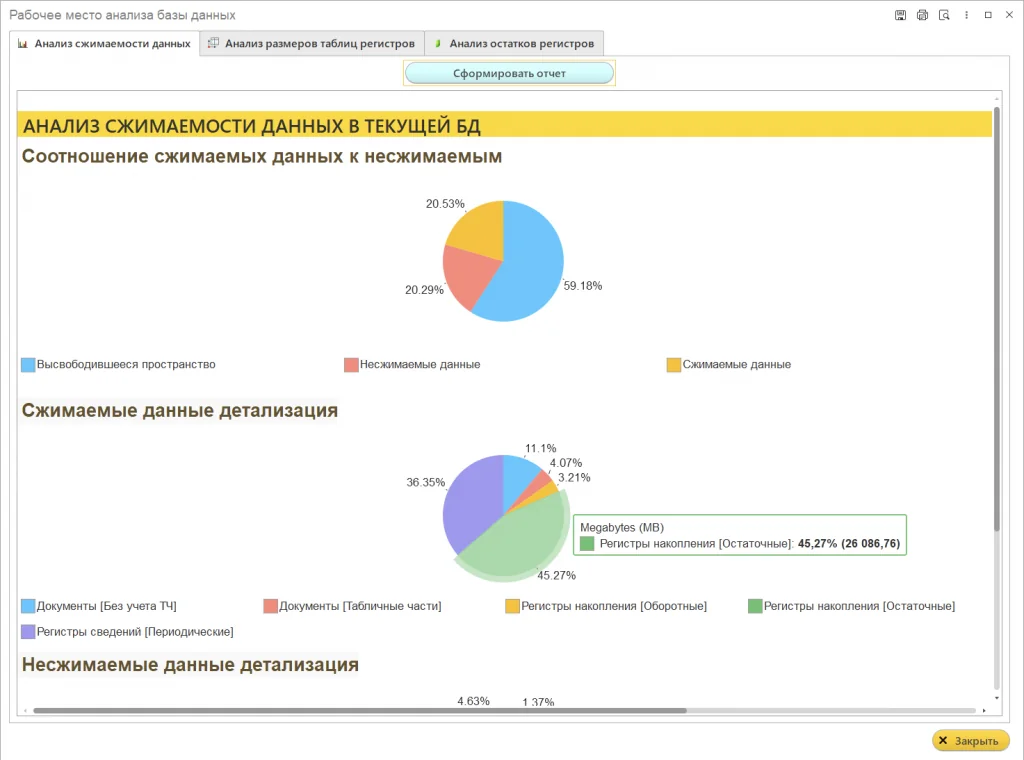1024x760 pixels.
Task: Click purple swatch for Регистры сведений [Периодические]
Action: tap(28, 632)
